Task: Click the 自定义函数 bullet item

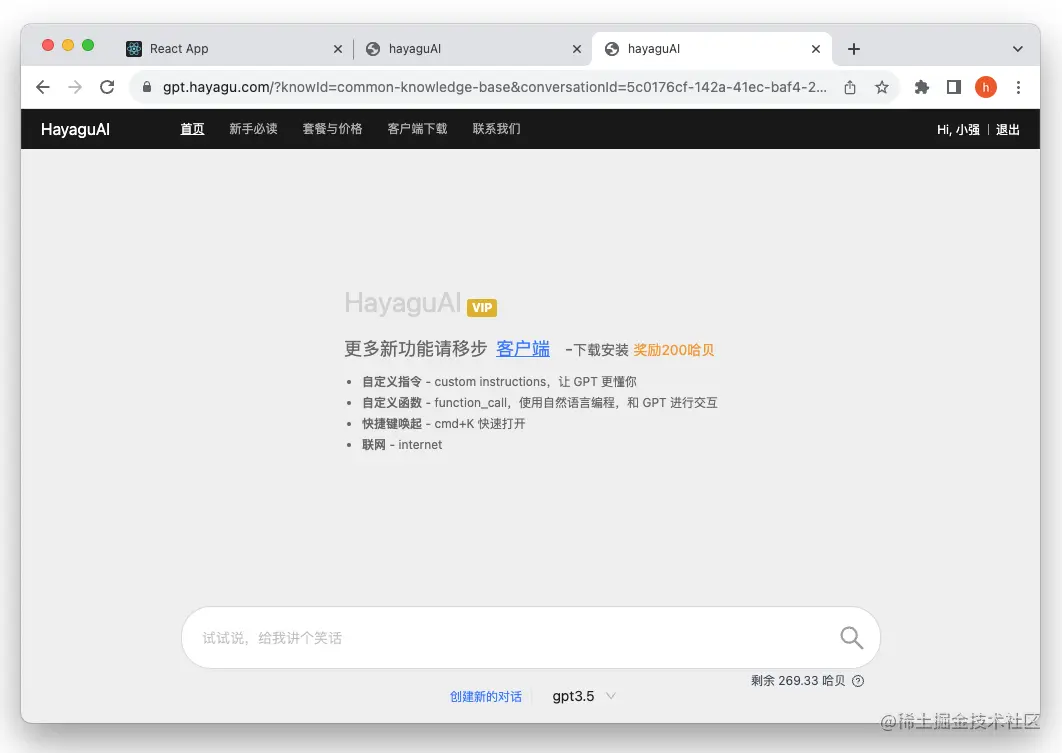Action: coord(540,403)
